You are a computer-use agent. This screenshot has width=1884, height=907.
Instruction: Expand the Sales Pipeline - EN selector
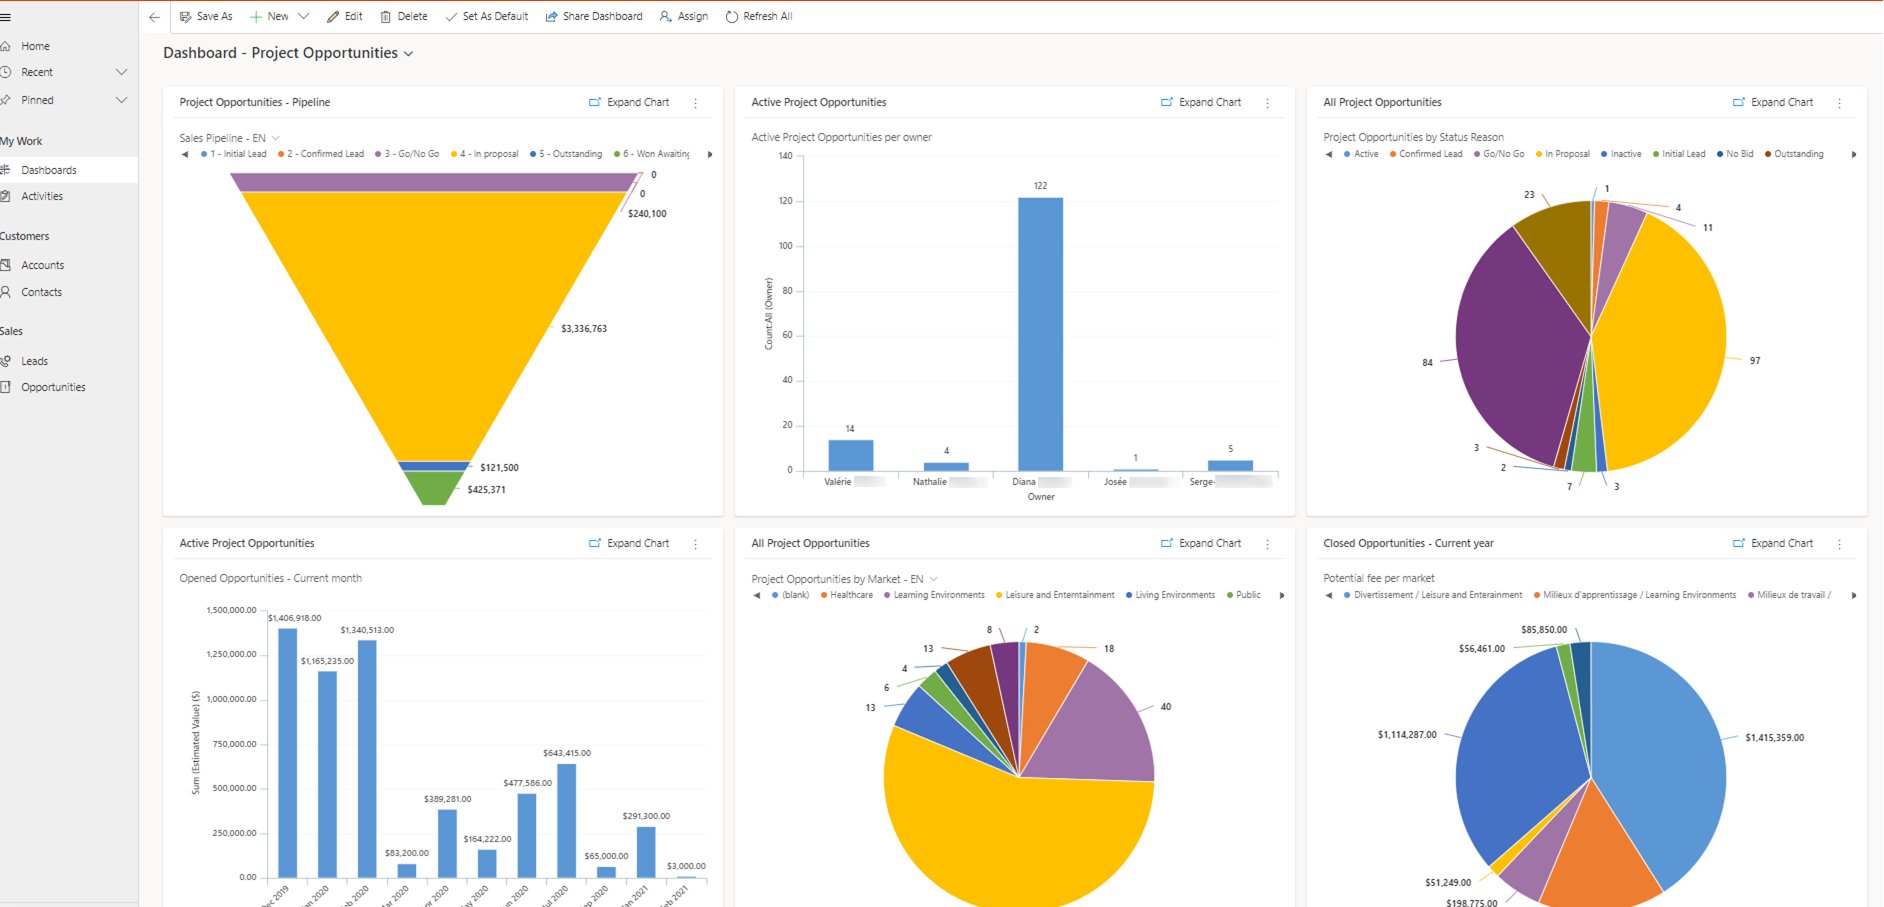[276, 137]
